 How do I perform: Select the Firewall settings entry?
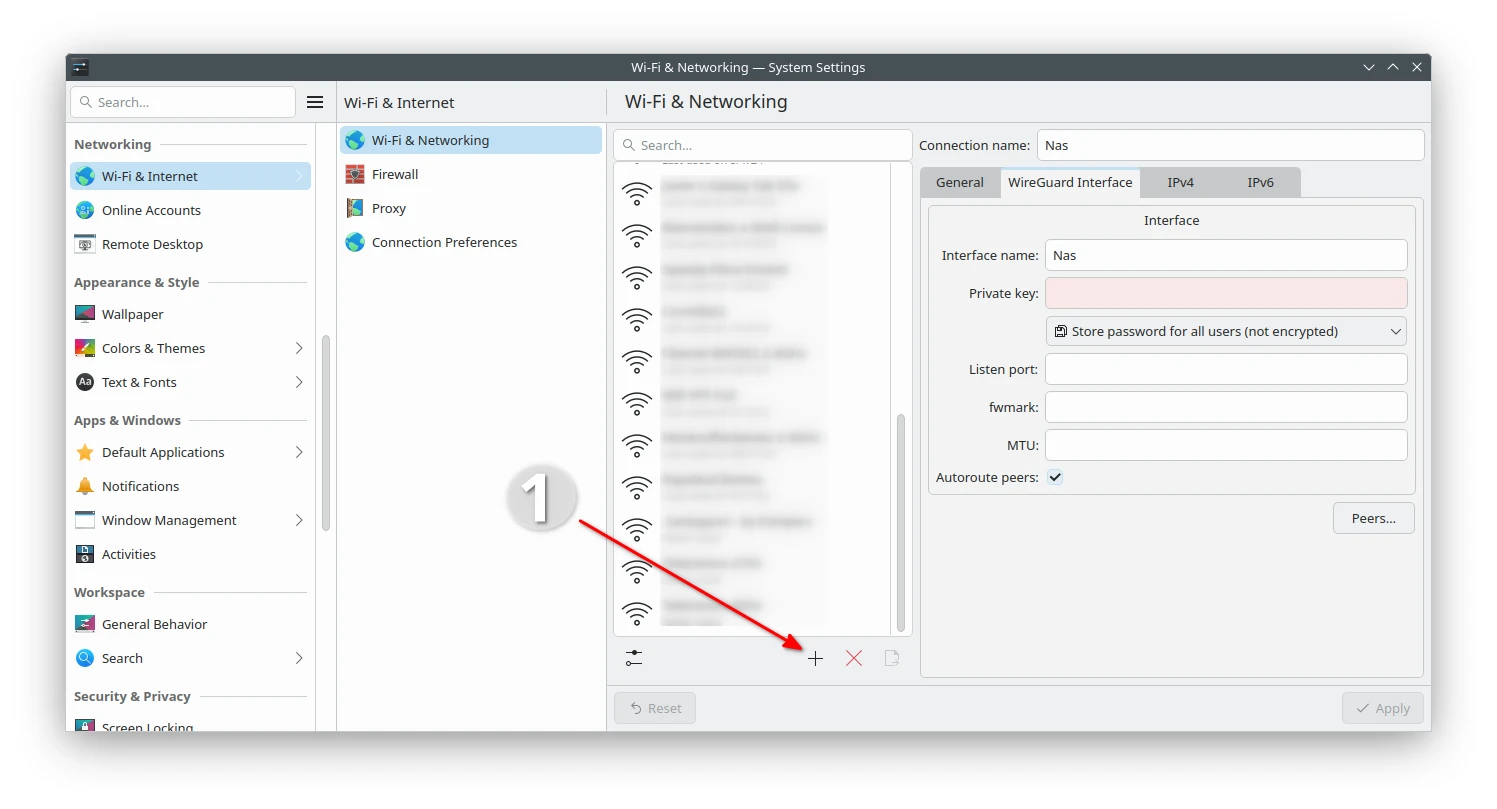[395, 174]
